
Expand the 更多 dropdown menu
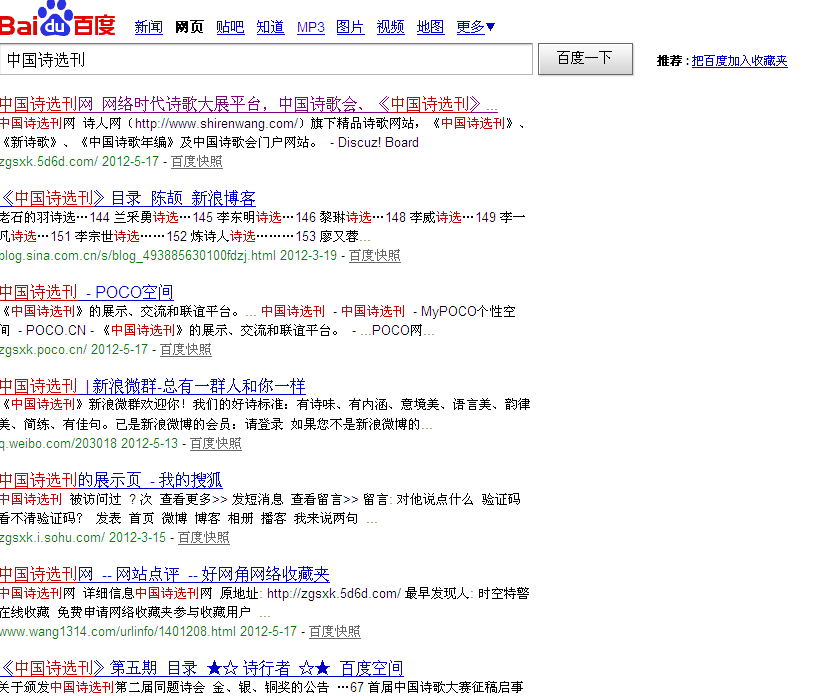[475, 27]
